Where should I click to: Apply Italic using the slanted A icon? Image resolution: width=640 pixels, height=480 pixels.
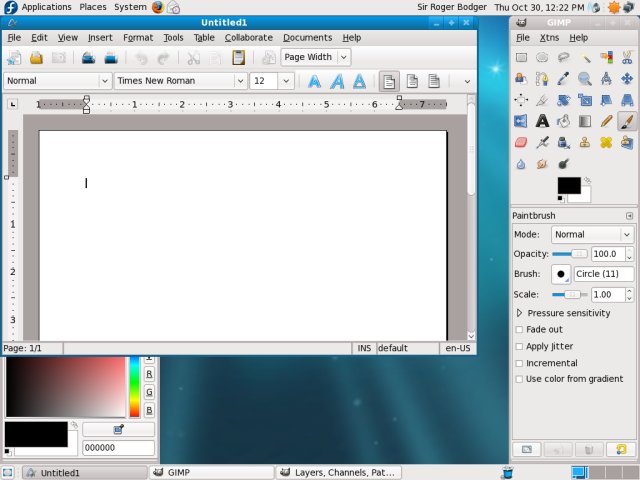[x=337, y=81]
